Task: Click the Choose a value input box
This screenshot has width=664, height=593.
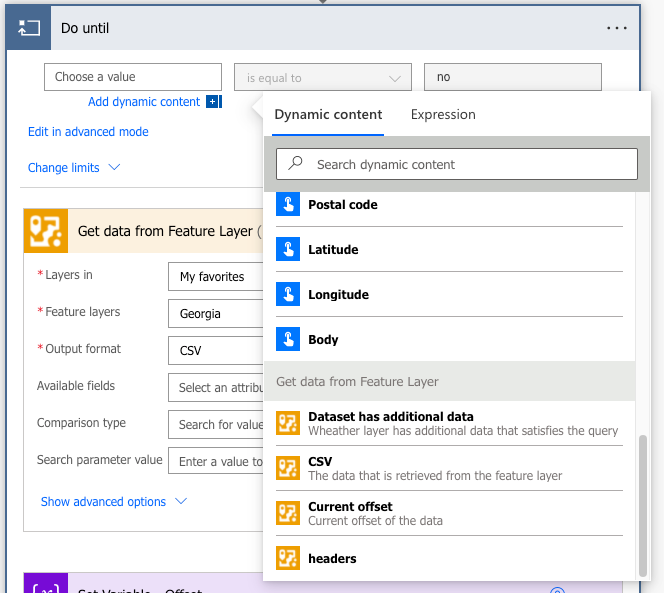Action: [x=132, y=77]
